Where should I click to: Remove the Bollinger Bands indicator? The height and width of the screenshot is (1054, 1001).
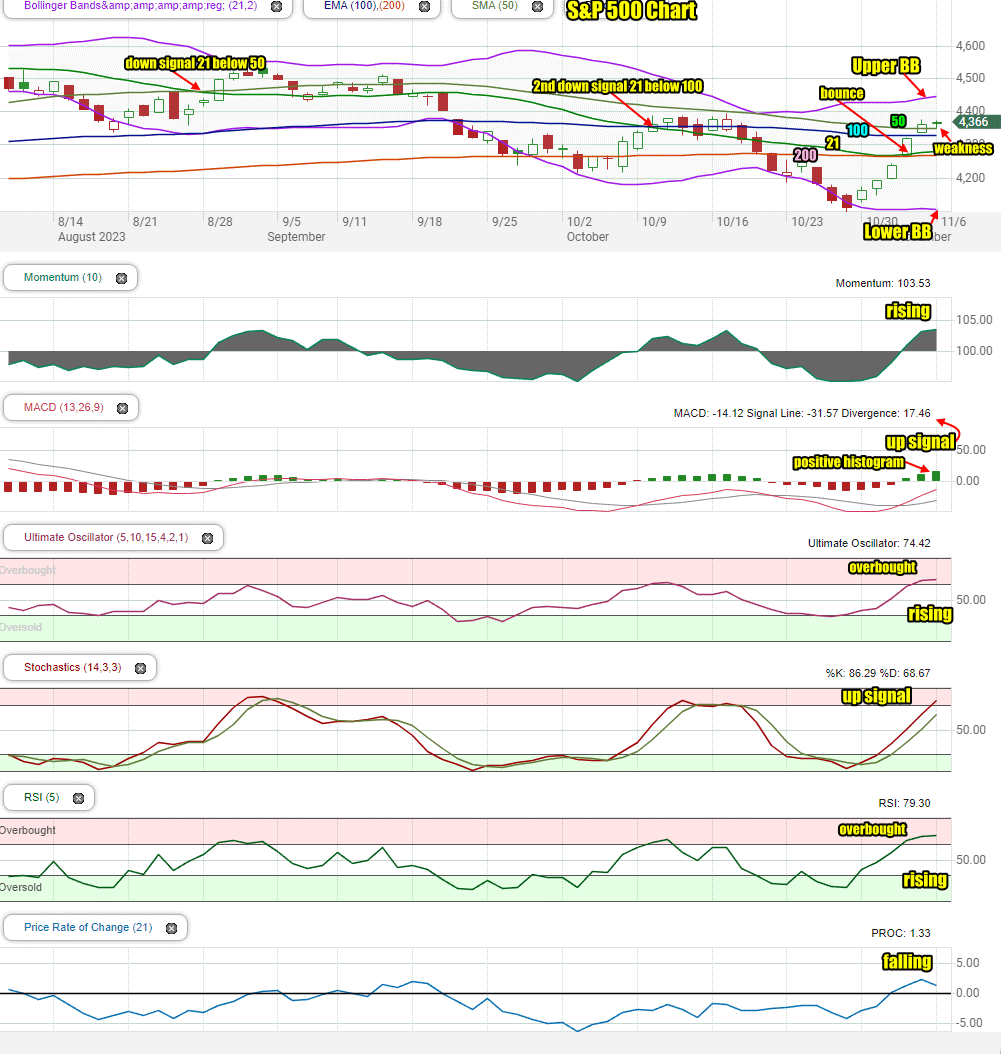point(276,7)
